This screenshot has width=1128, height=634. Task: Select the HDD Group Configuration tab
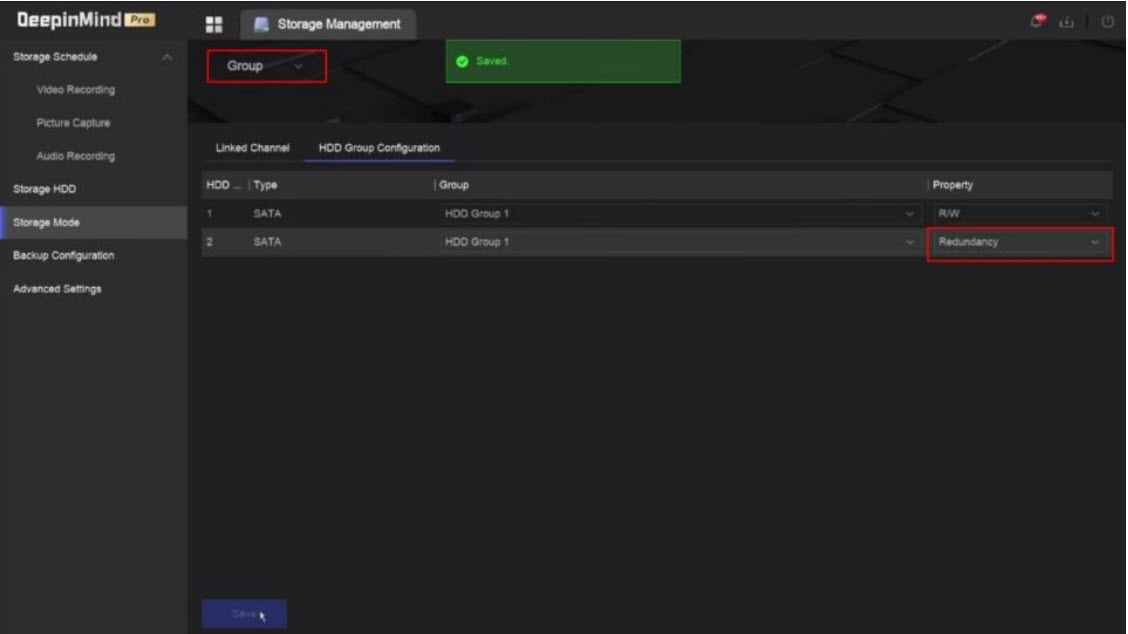pyautogui.click(x=379, y=148)
